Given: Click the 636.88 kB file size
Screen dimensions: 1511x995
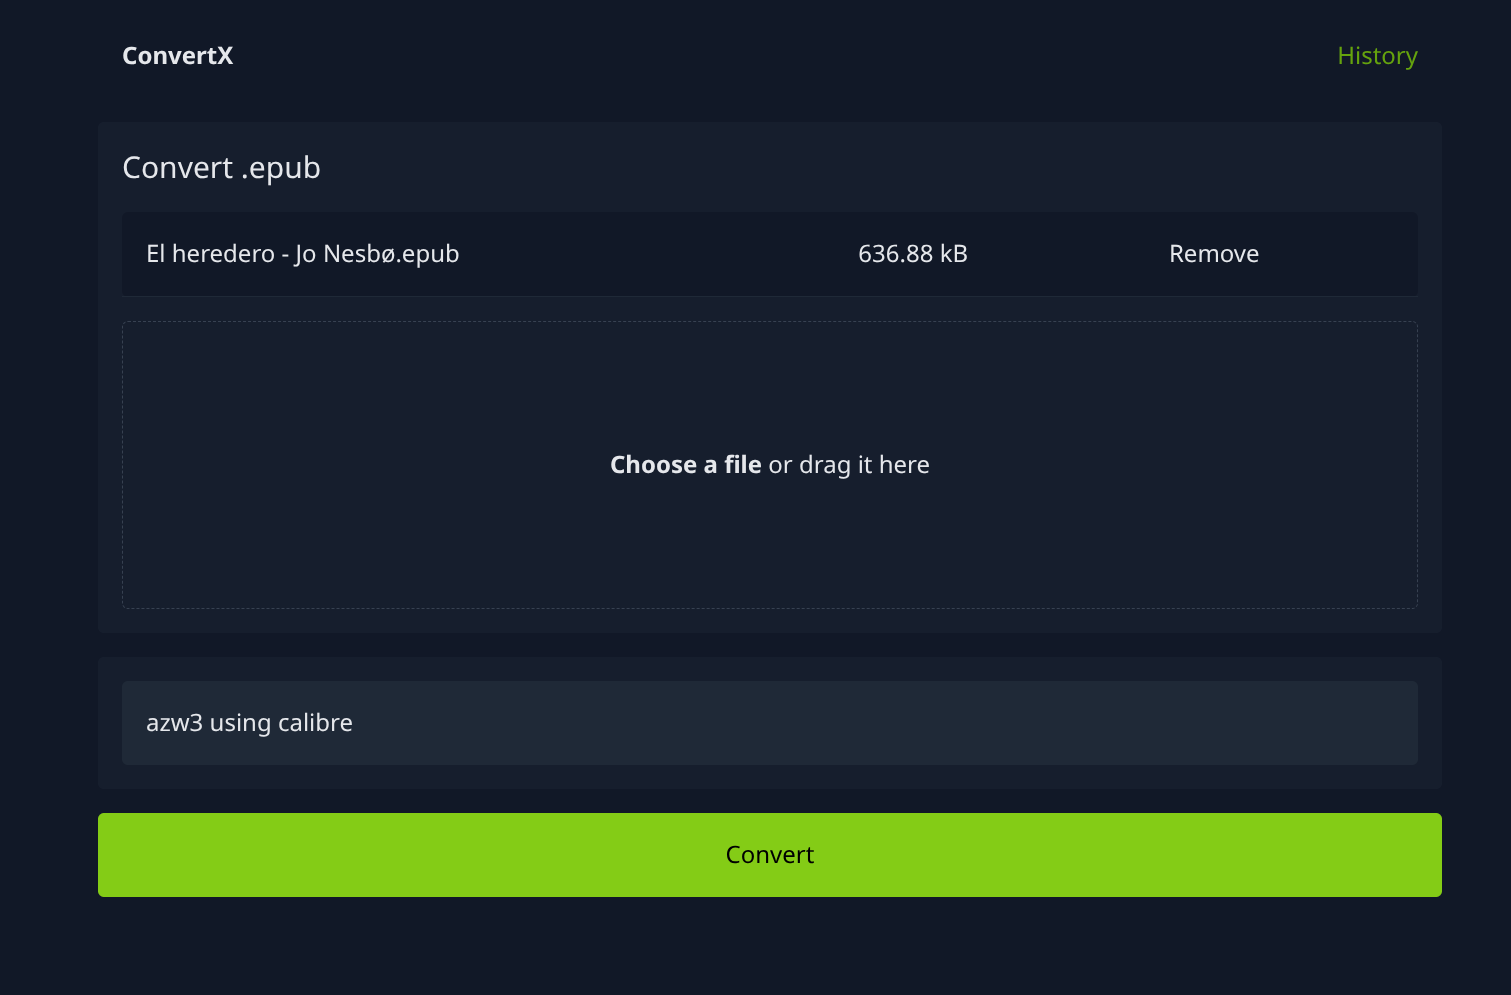Looking at the screenshot, I should coord(912,254).
